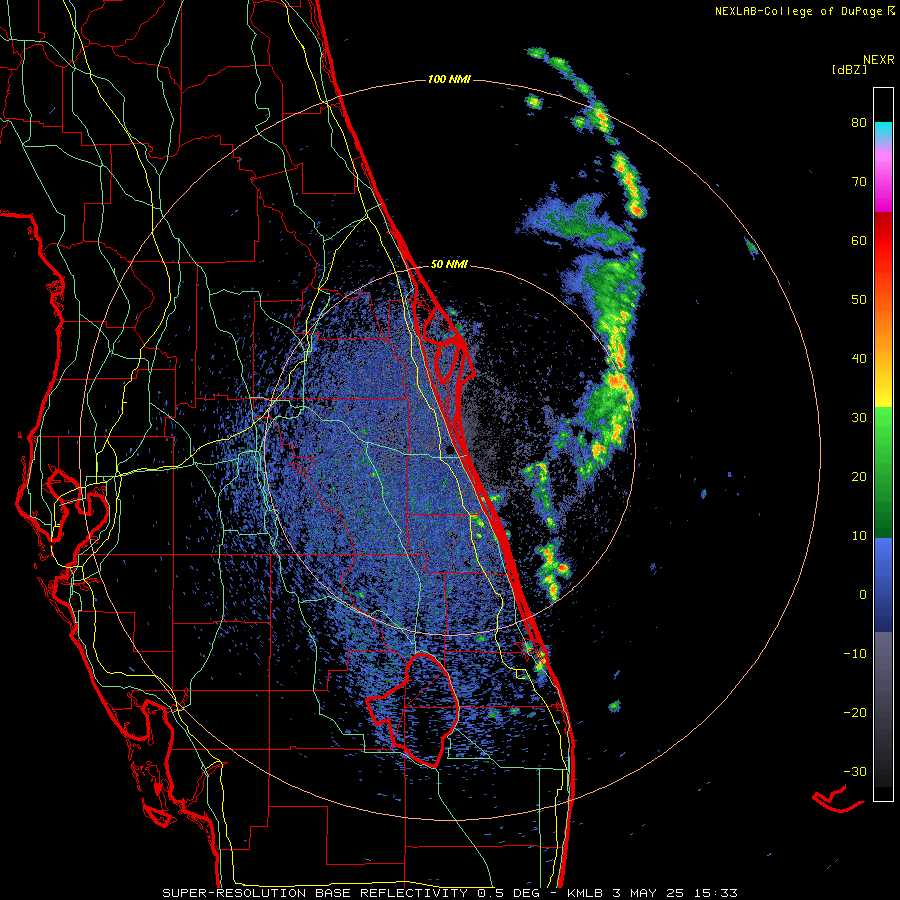Click the 60 value on the dBZ scale
The image size is (900, 900).
[x=859, y=240]
